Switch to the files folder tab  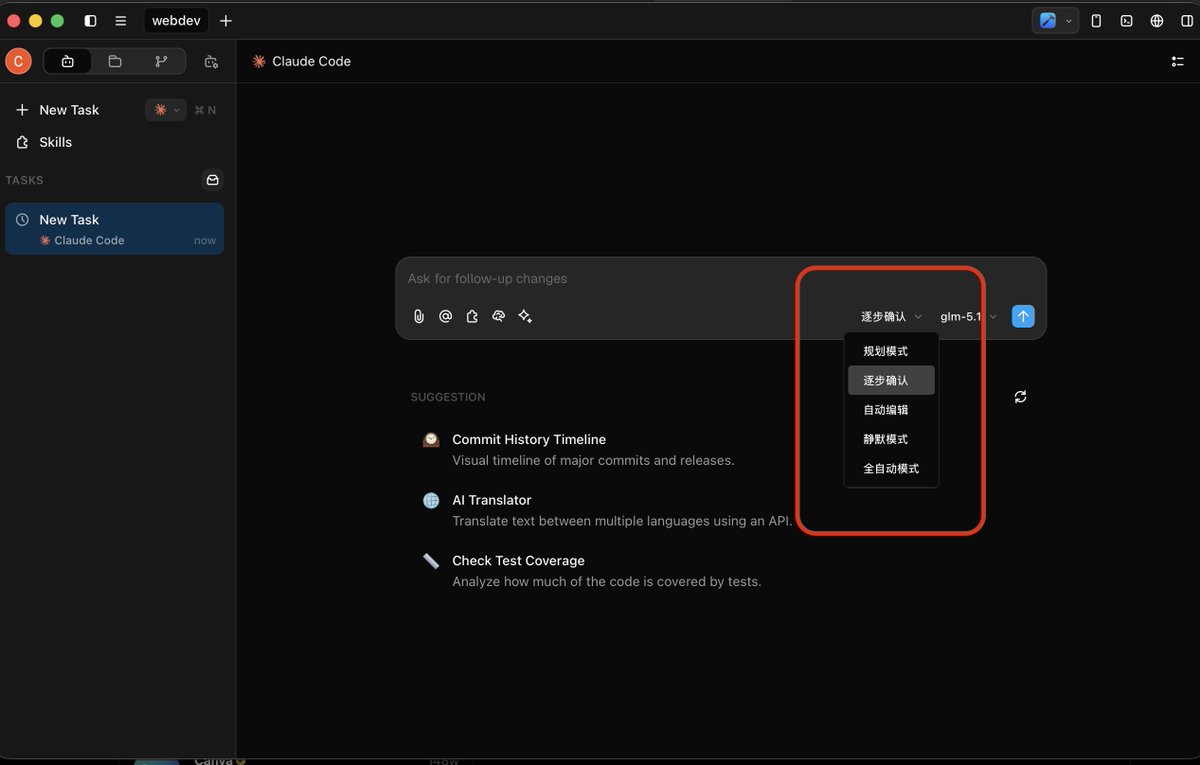point(115,61)
